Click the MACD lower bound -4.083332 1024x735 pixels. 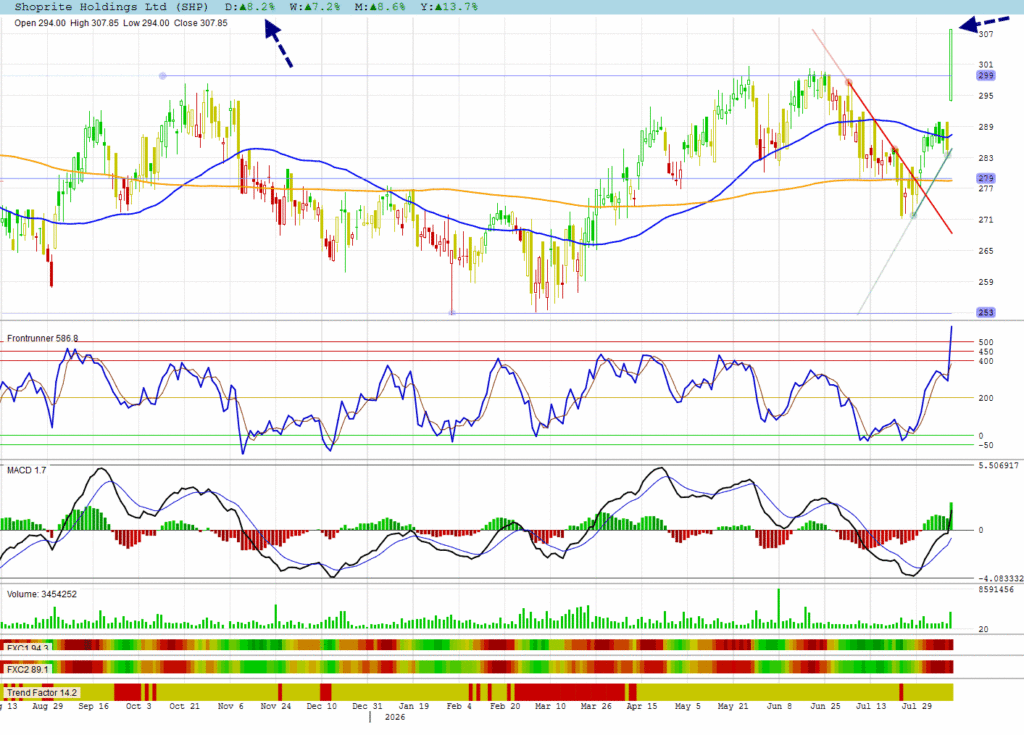point(999,579)
